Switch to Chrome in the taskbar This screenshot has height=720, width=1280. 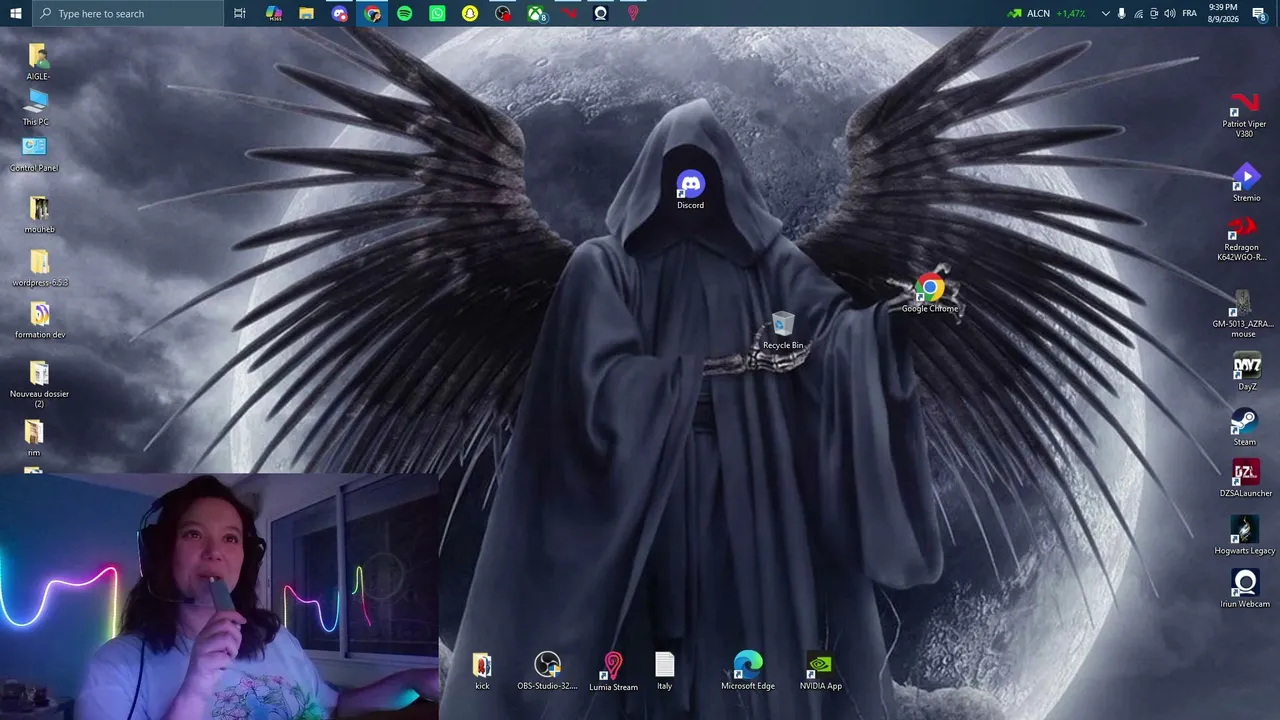[372, 13]
